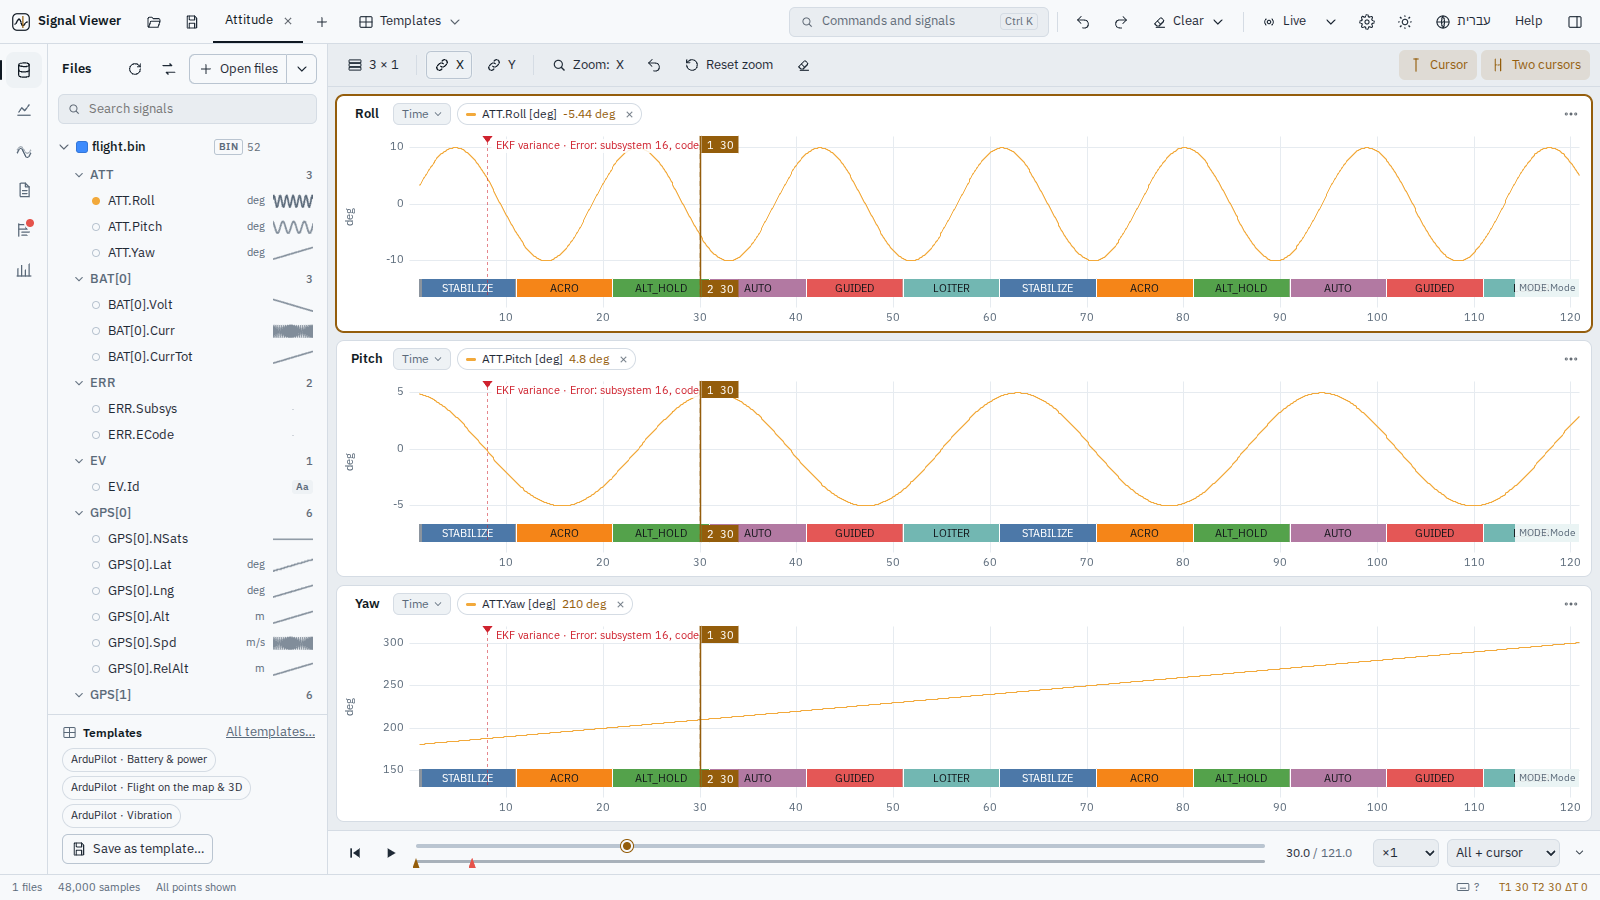The width and height of the screenshot is (1600, 900).
Task: Open Help menu
Action: click(1528, 21)
